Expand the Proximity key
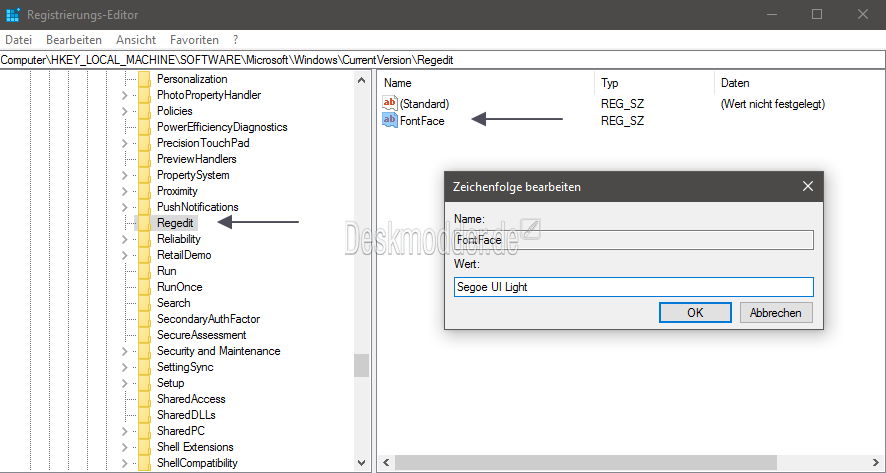Screen dimensions: 886x473 click(124, 191)
